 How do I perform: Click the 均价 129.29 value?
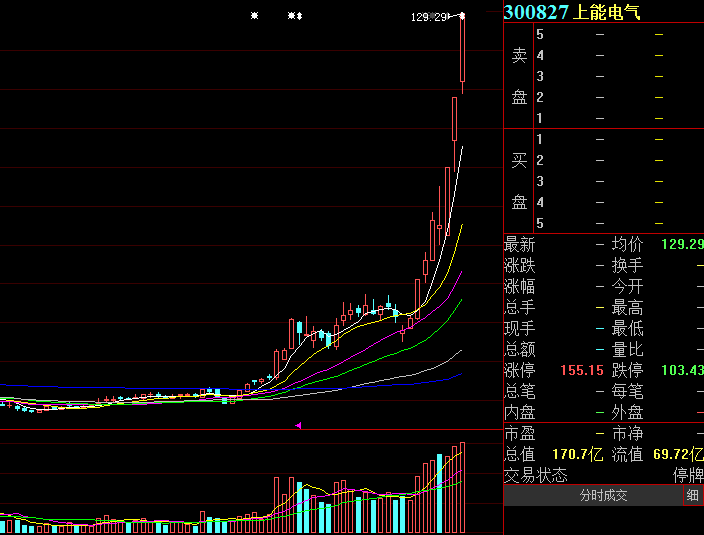coord(682,244)
